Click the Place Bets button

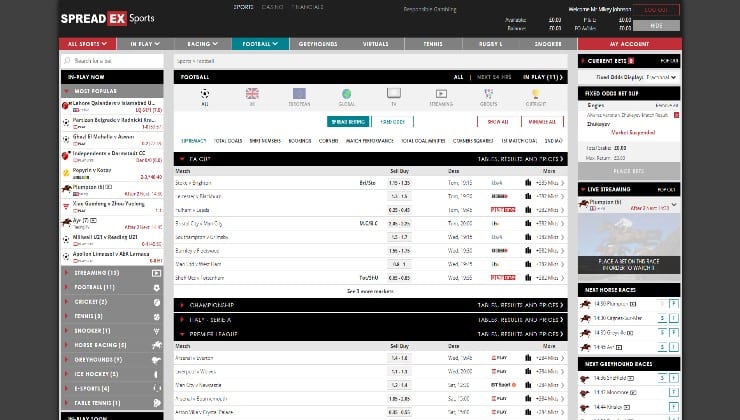[x=629, y=171]
